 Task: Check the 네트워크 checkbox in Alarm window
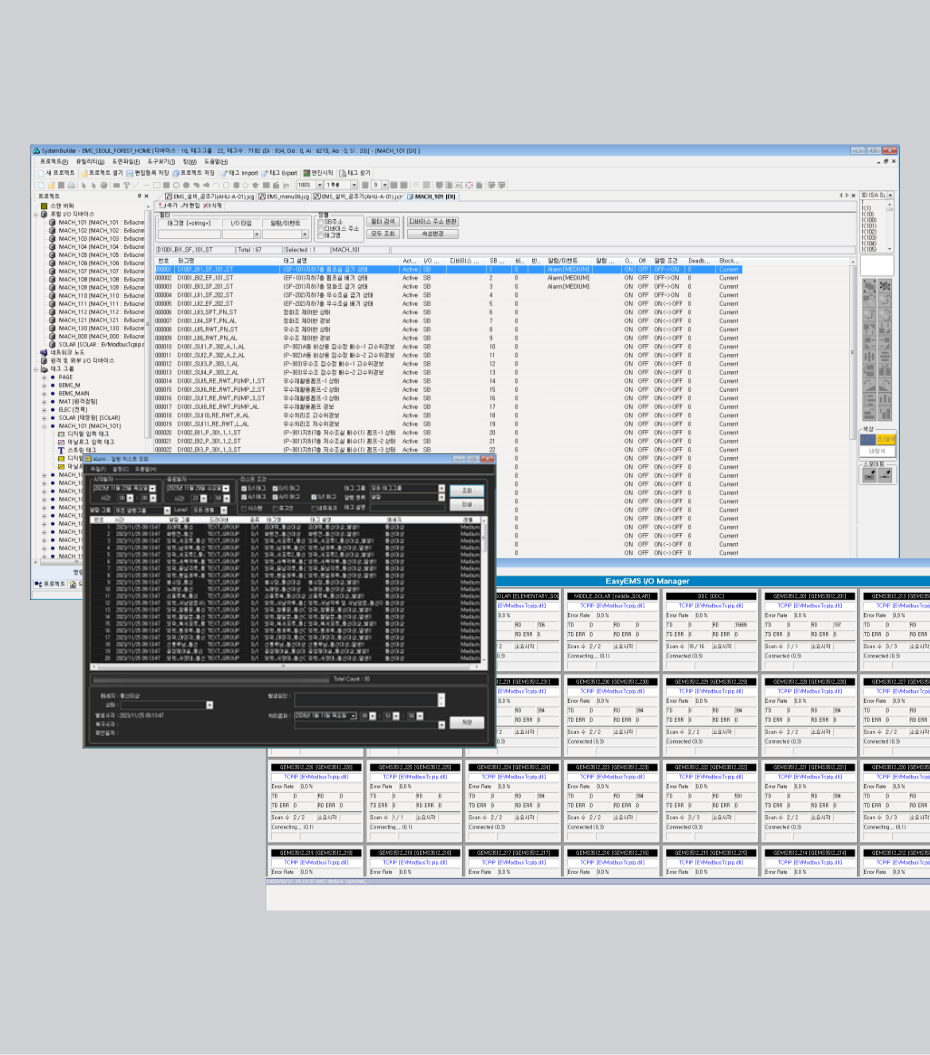(314, 509)
